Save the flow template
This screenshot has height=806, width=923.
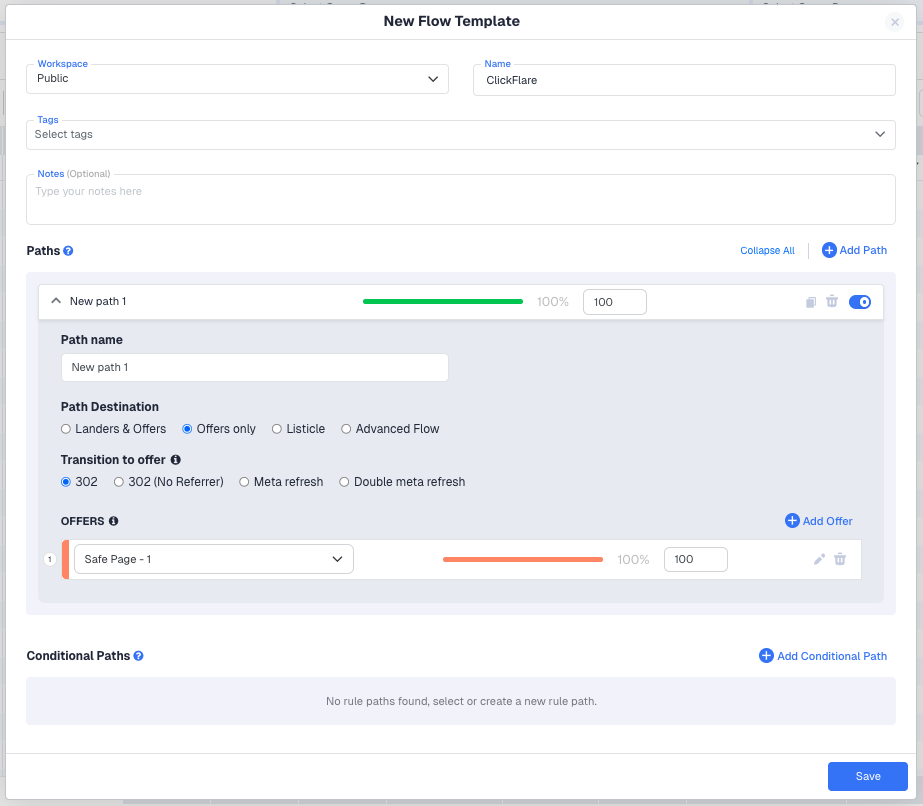[867, 777]
